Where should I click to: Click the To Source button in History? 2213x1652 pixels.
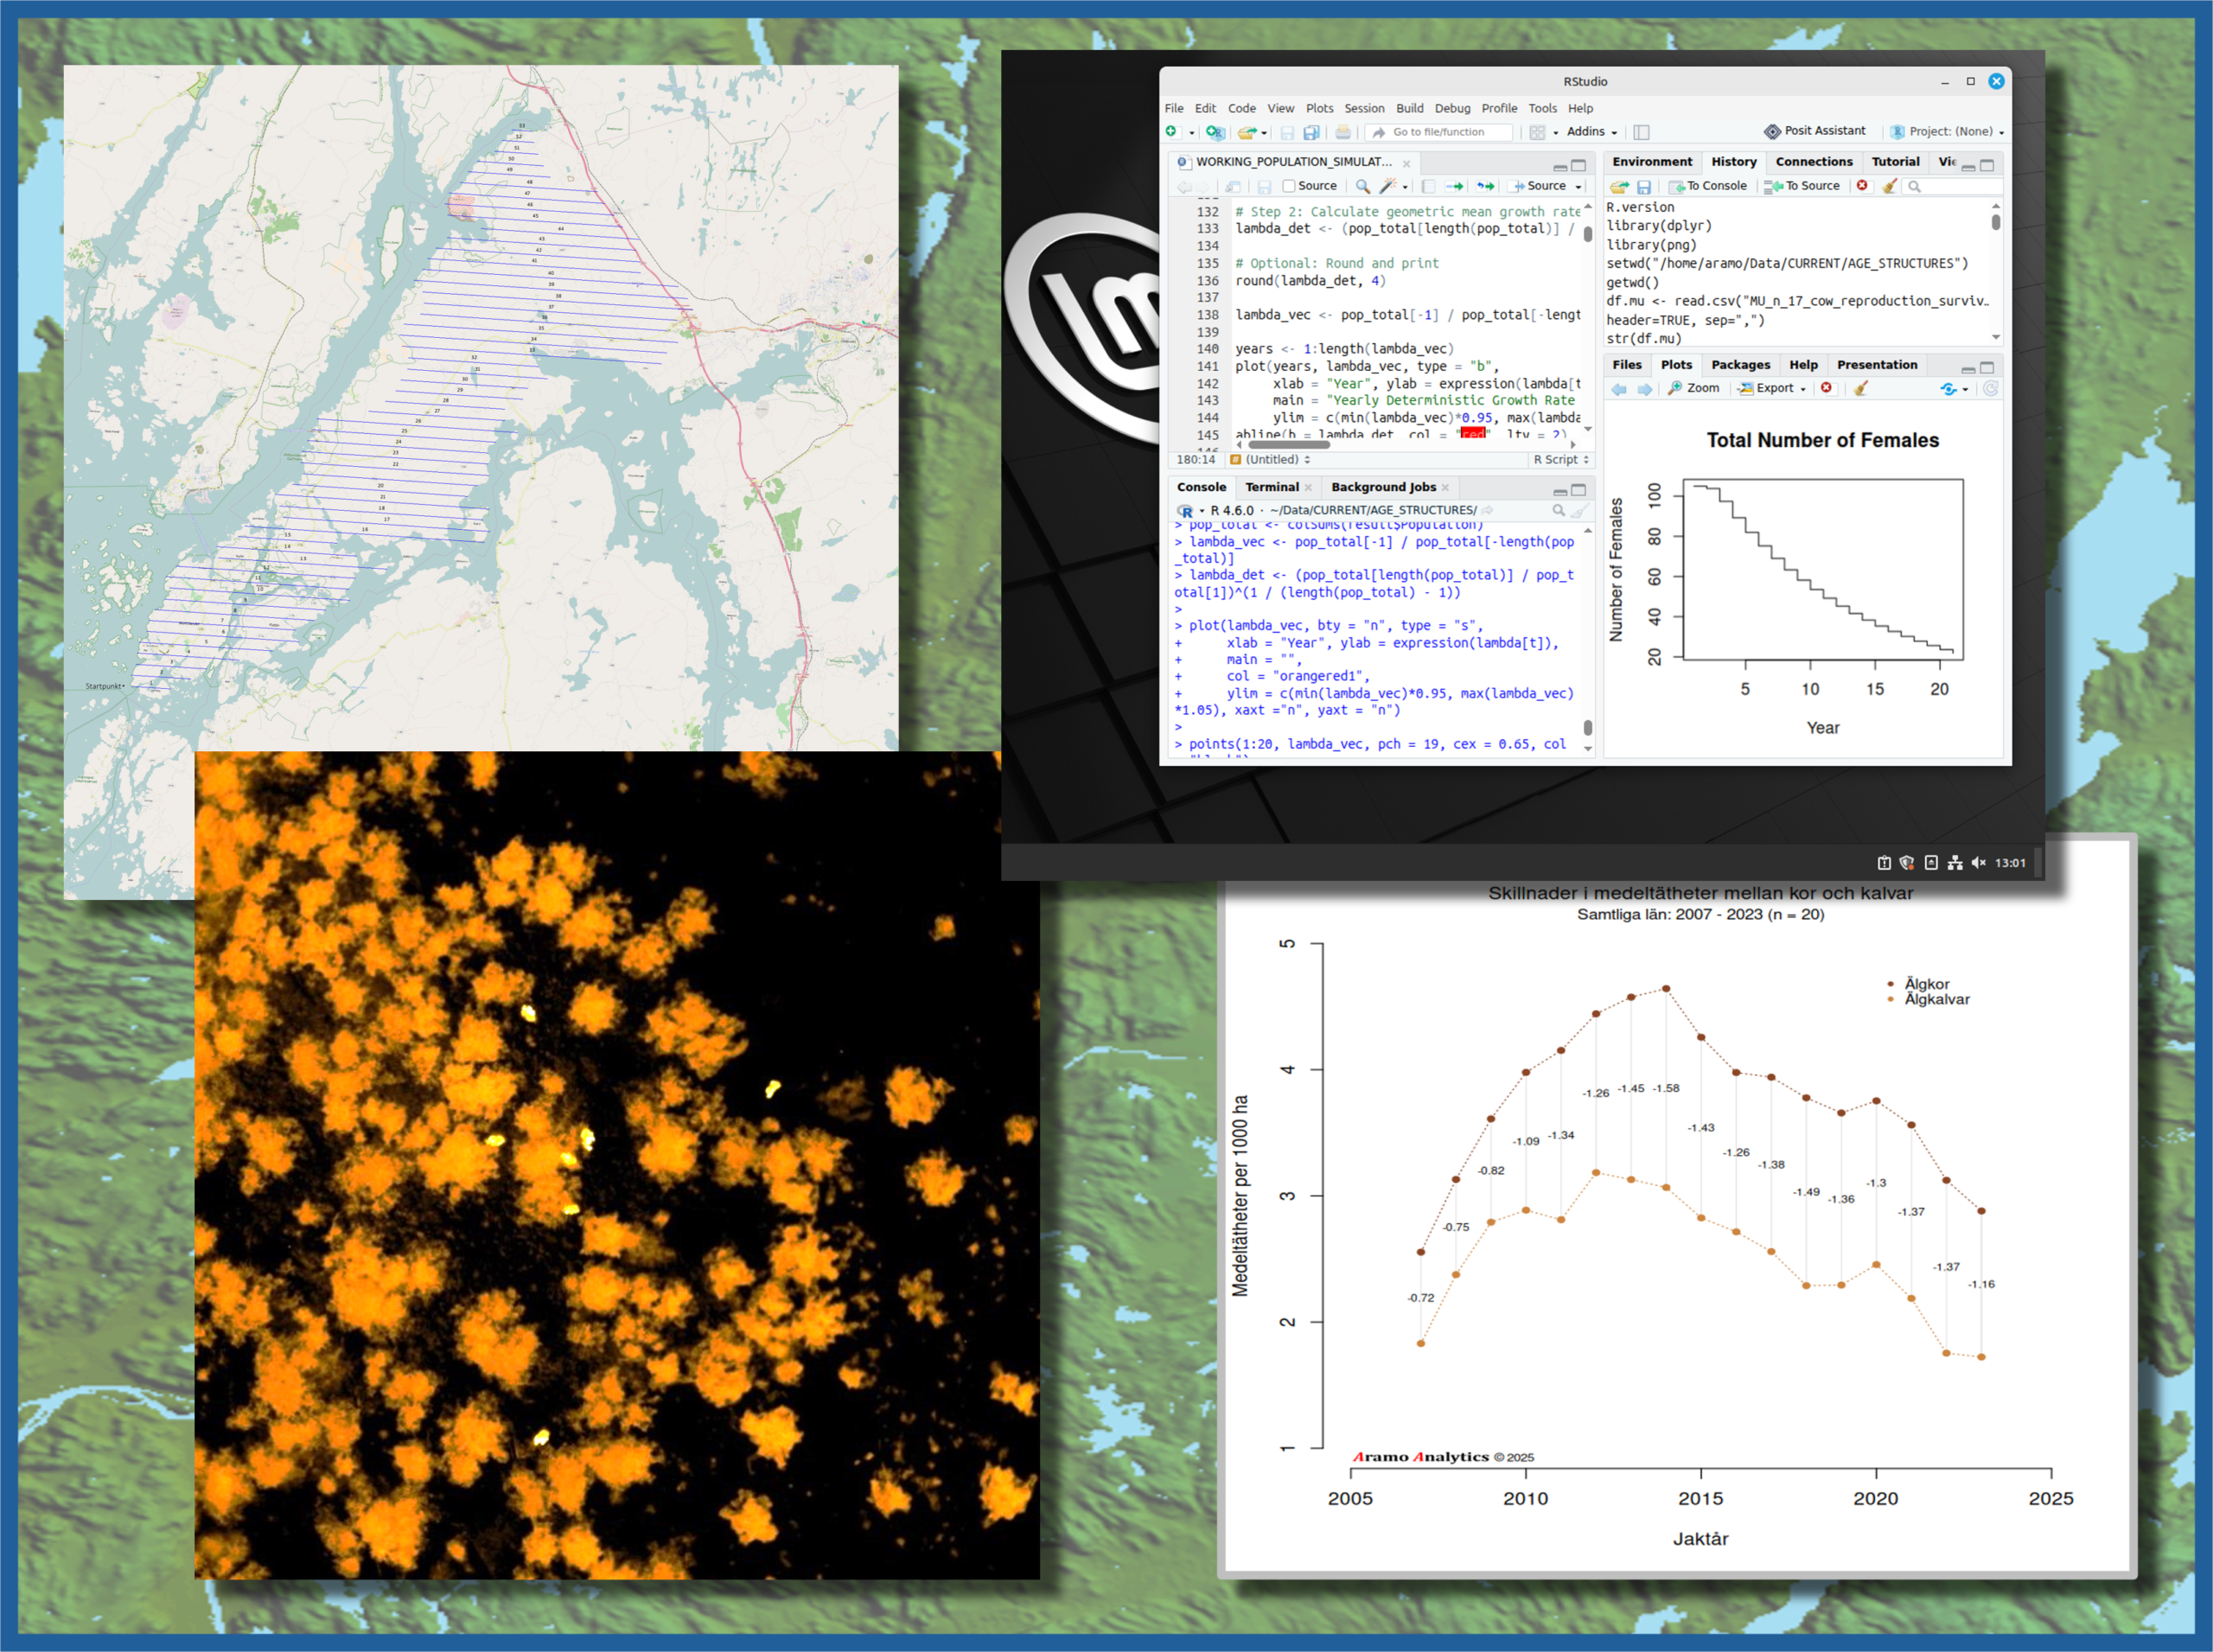coord(1802,186)
